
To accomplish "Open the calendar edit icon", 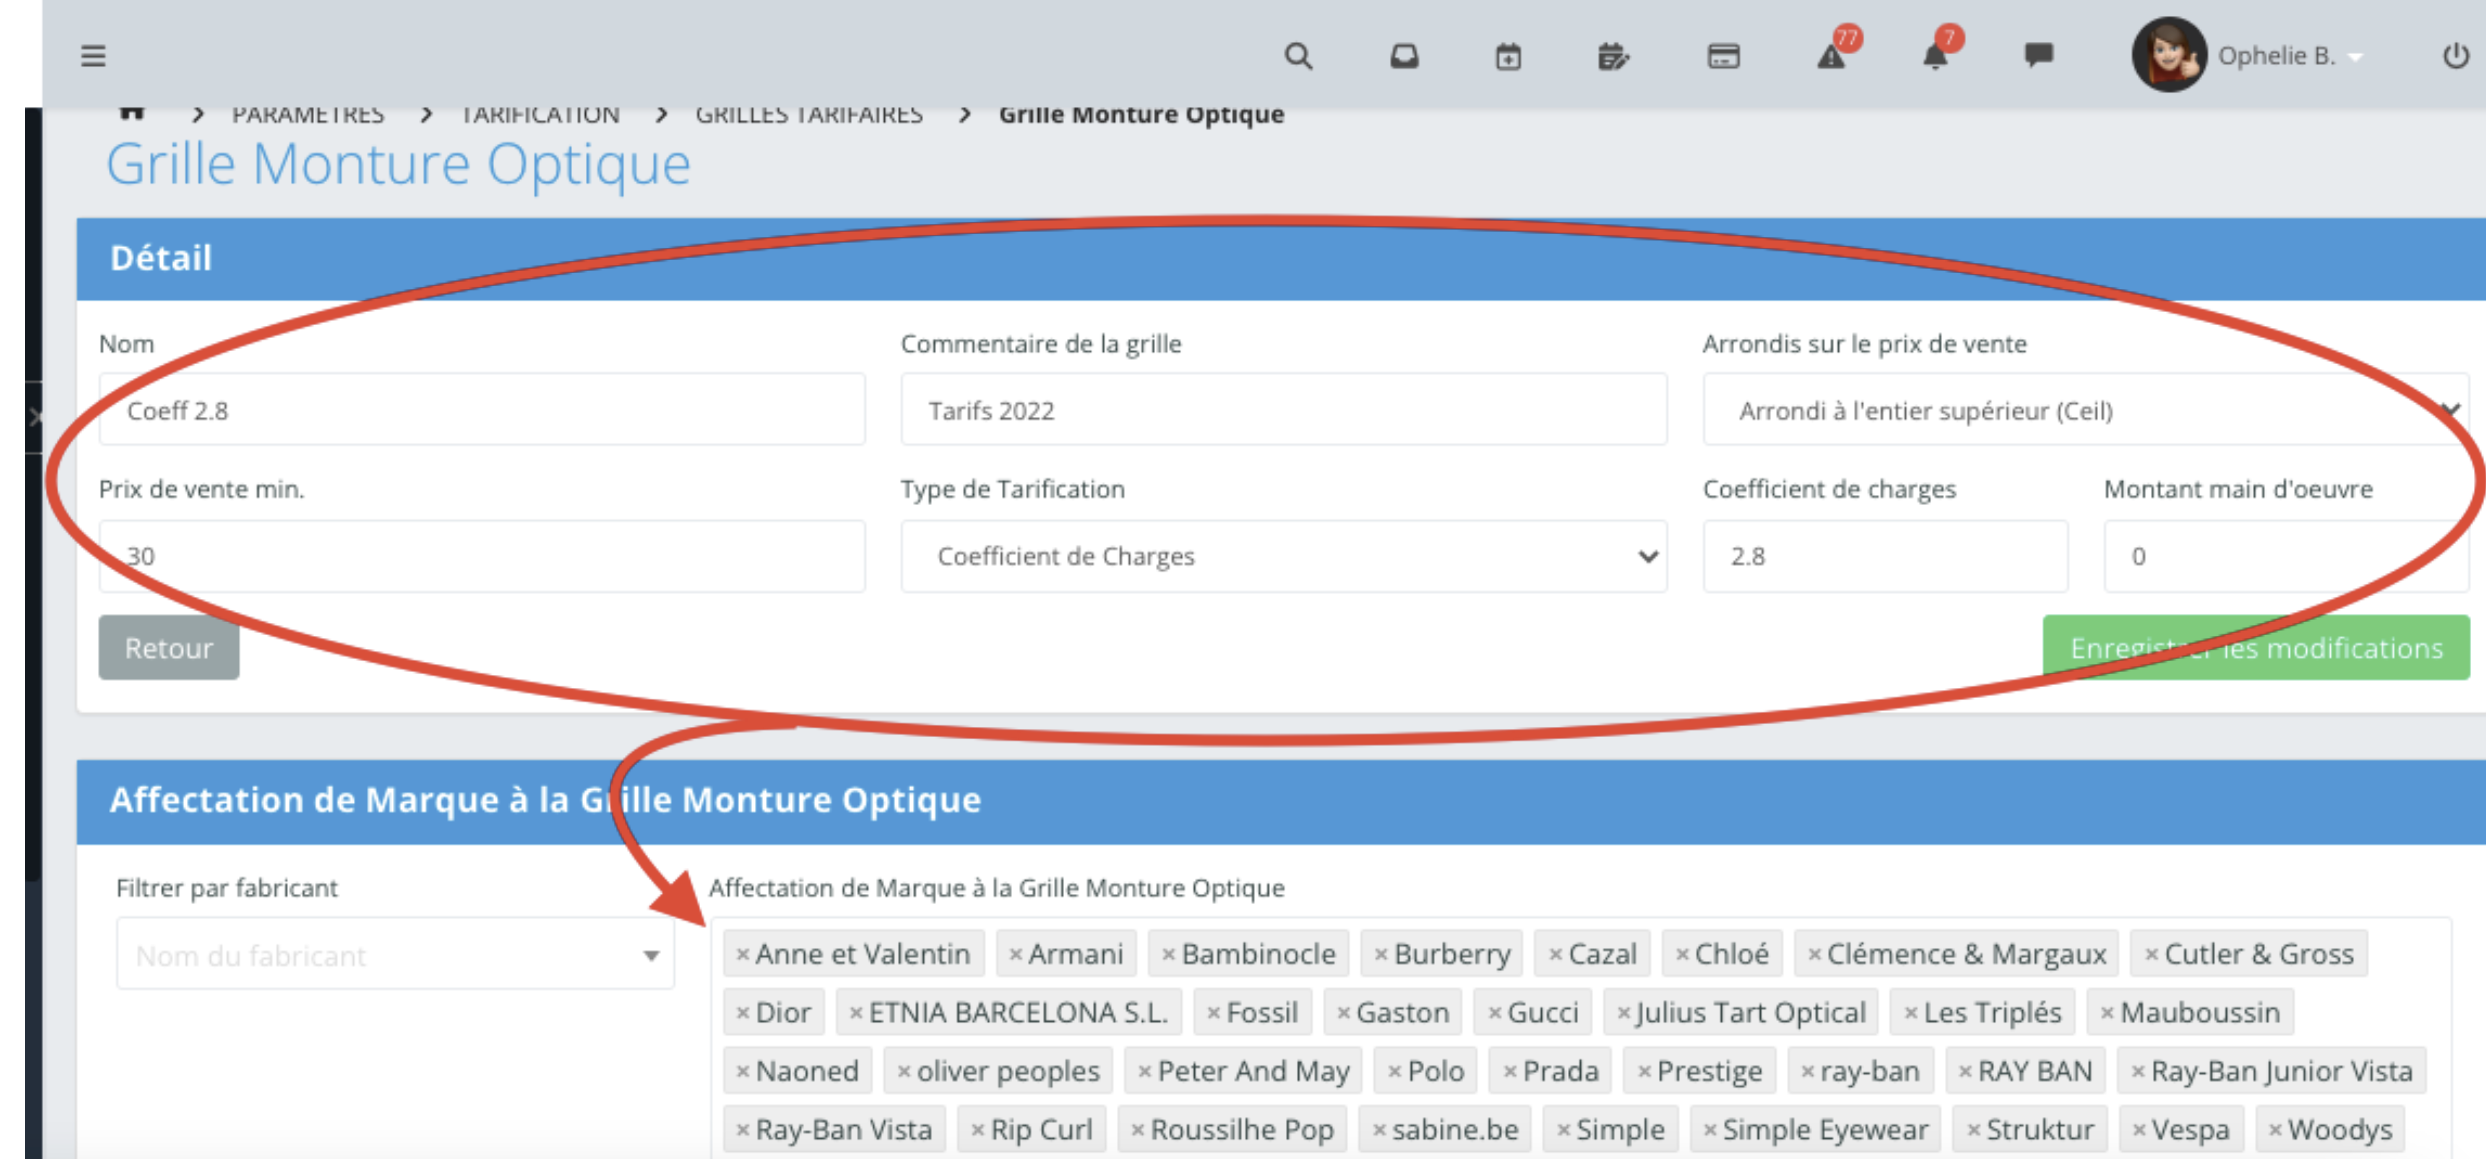I will (1612, 57).
